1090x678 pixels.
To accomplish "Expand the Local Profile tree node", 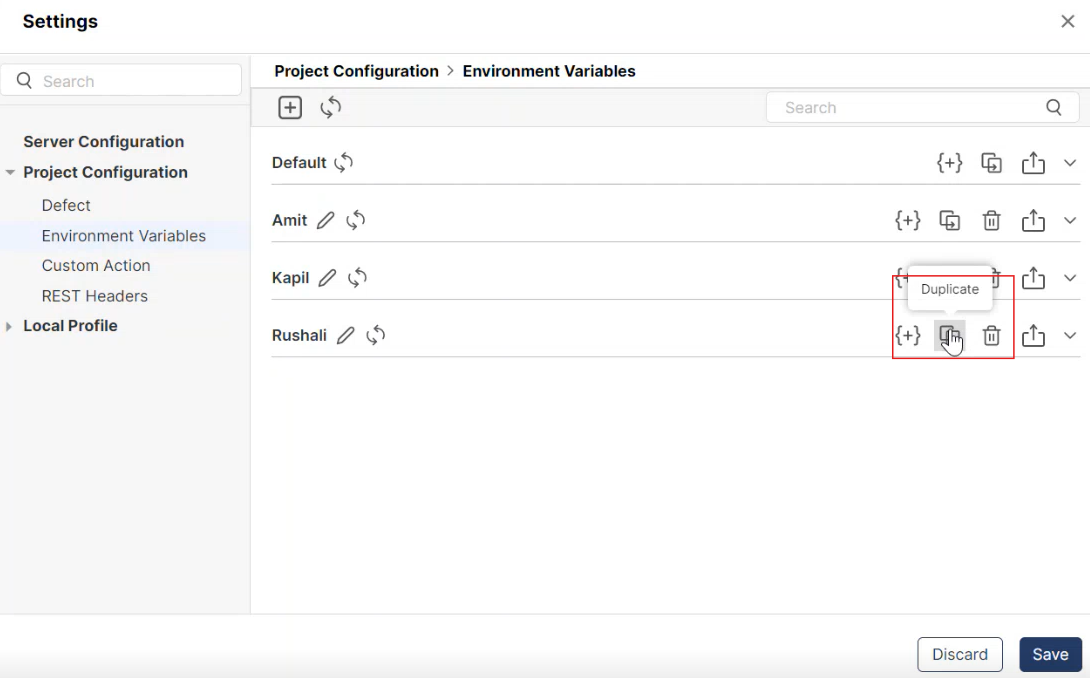I will click(9, 326).
